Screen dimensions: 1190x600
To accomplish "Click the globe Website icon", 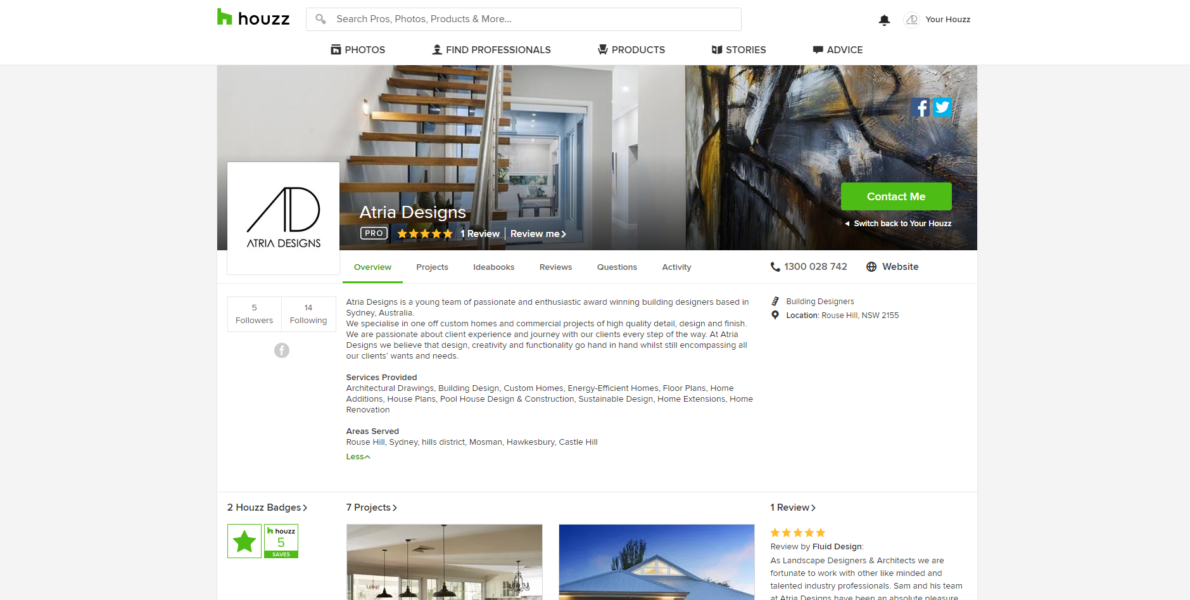I will pos(871,267).
